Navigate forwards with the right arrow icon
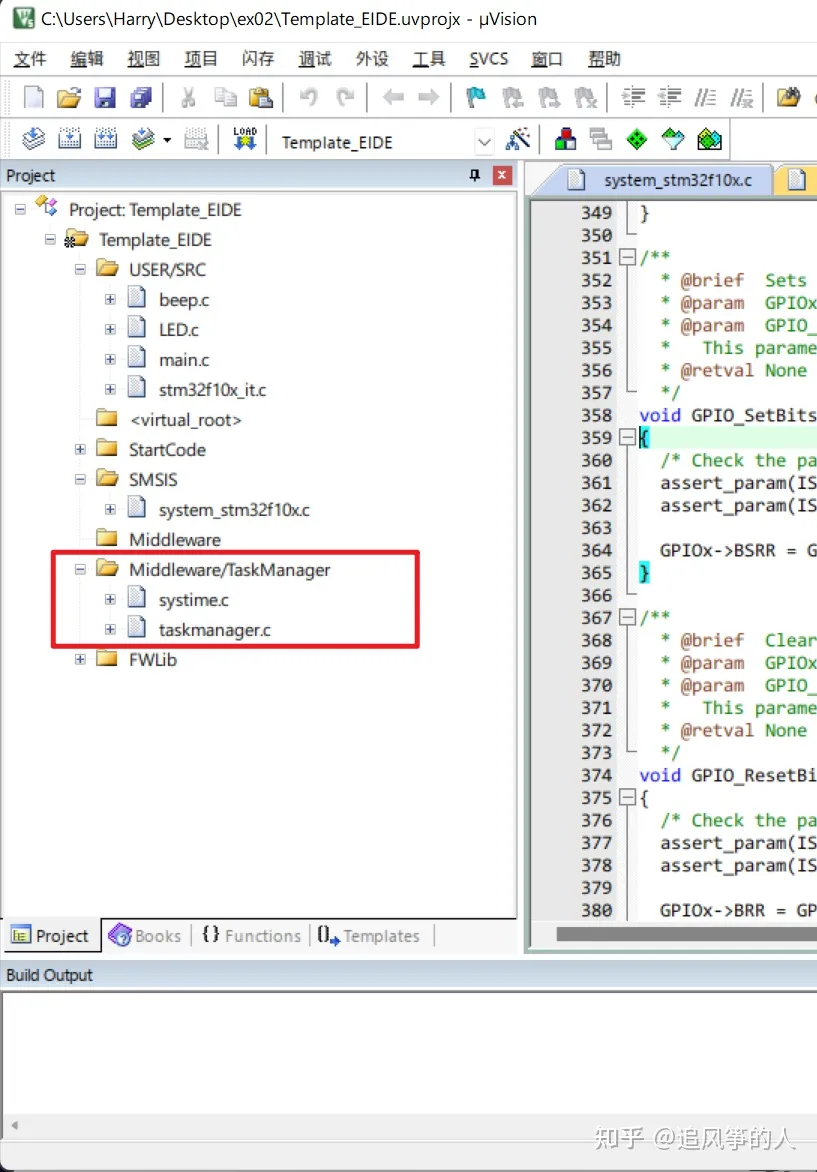This screenshot has height=1172, width=817. (x=428, y=97)
